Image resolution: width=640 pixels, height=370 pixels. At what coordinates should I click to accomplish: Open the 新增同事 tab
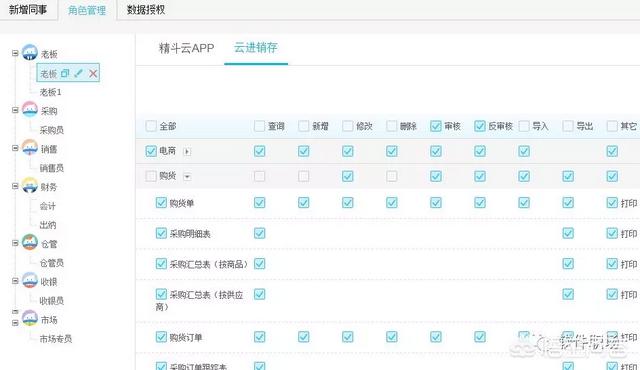tap(28, 9)
